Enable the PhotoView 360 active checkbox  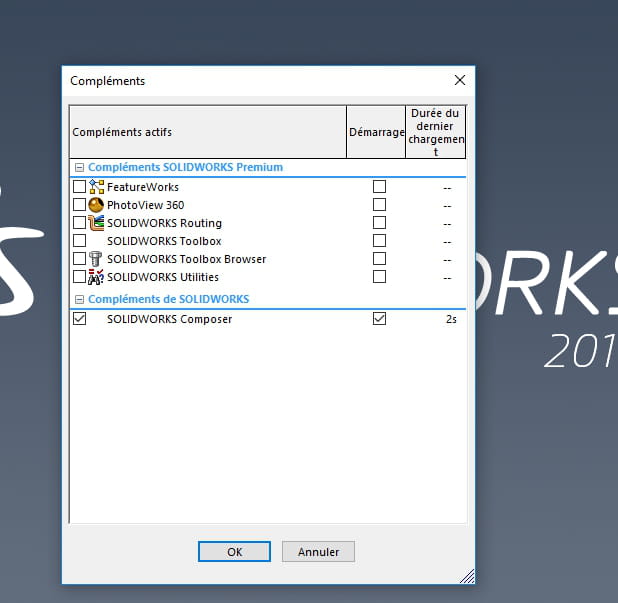tap(80, 205)
